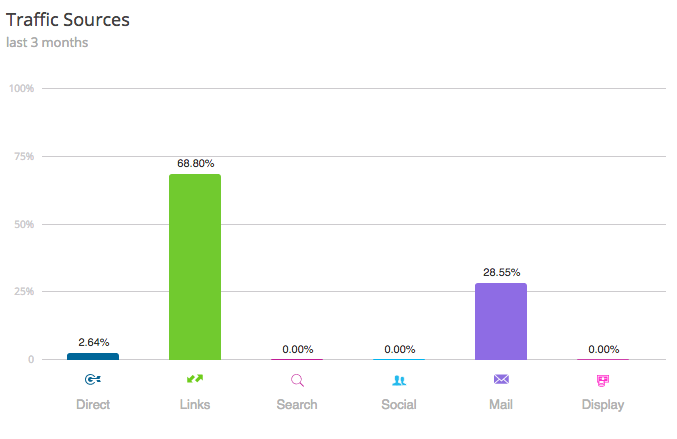
Task: Click the Social people icon
Action: tap(399, 380)
